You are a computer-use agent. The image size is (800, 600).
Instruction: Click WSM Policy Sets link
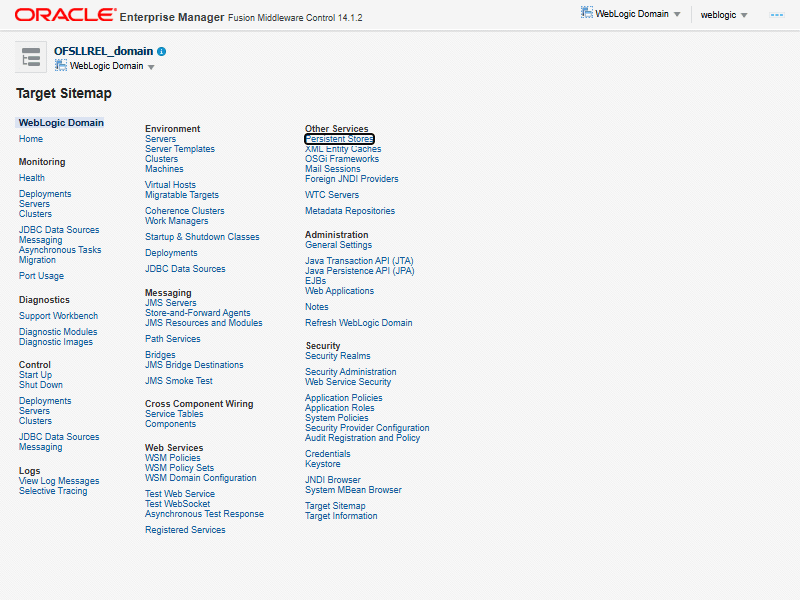click(179, 468)
